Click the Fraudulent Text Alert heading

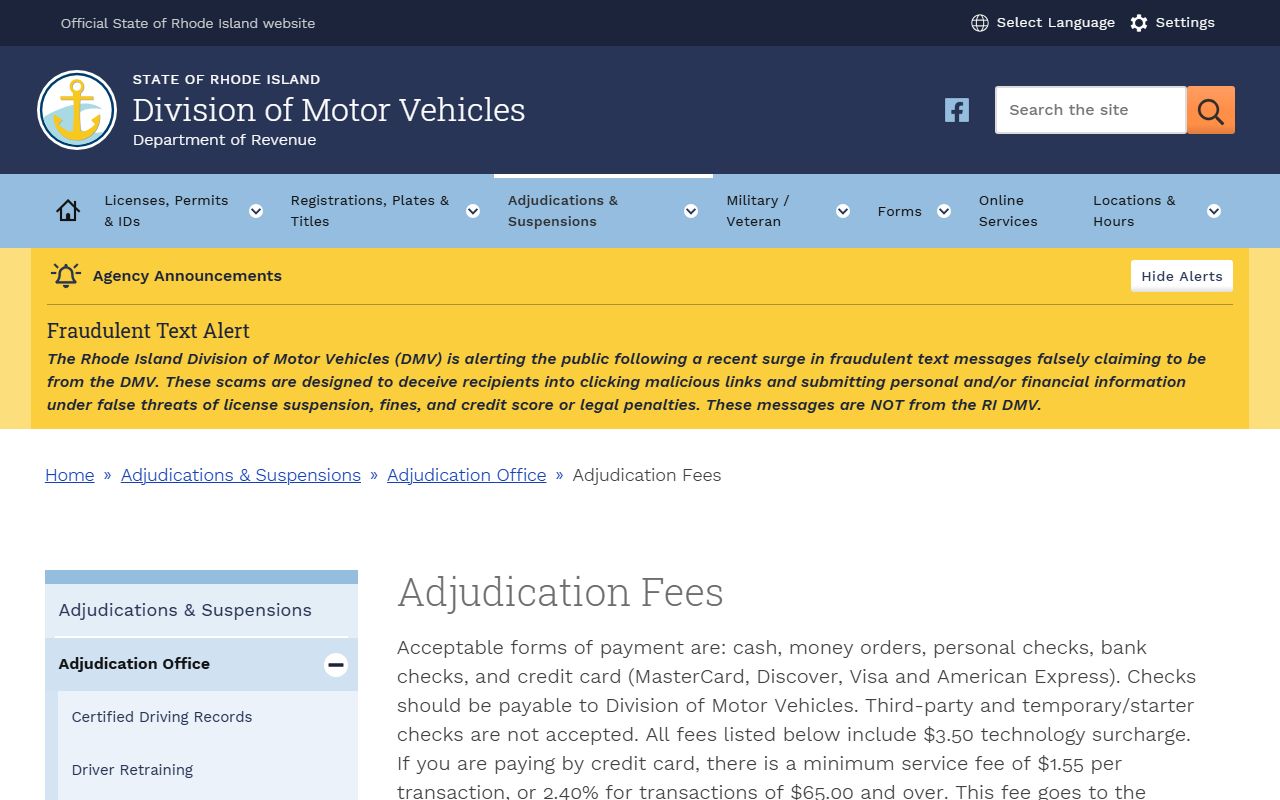click(x=148, y=331)
